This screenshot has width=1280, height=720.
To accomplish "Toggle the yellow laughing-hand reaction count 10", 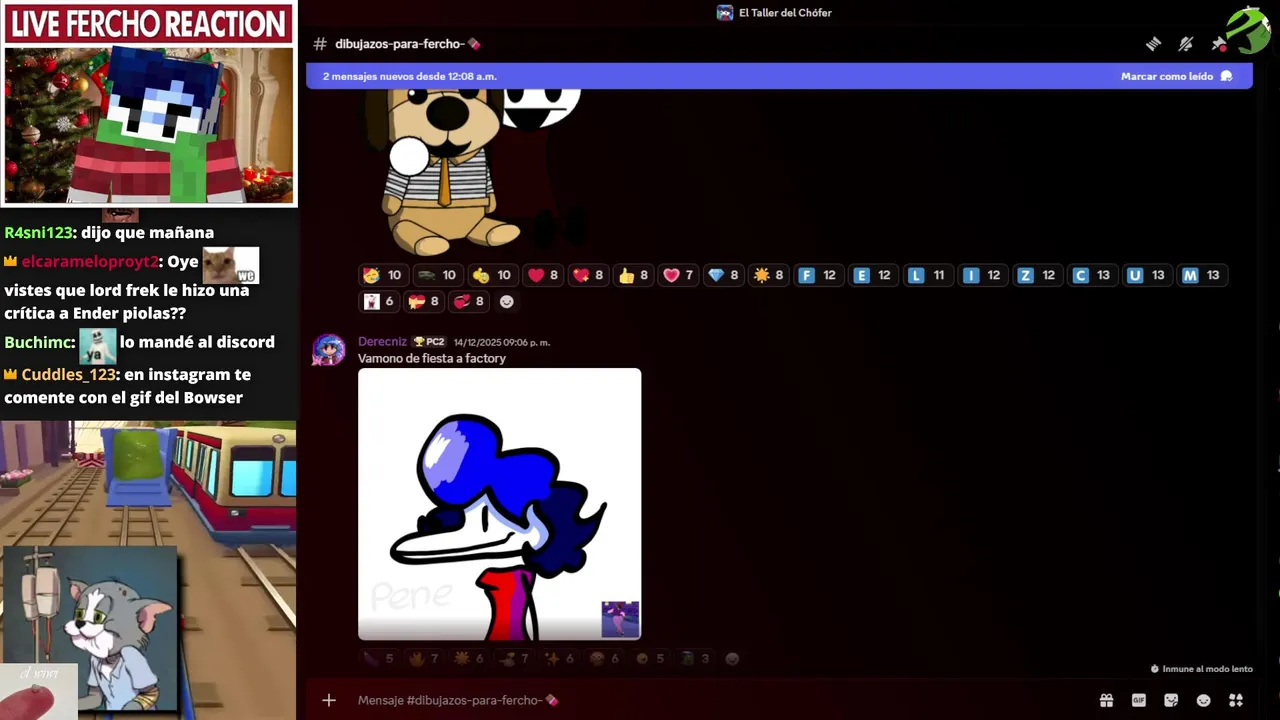I will (492, 275).
